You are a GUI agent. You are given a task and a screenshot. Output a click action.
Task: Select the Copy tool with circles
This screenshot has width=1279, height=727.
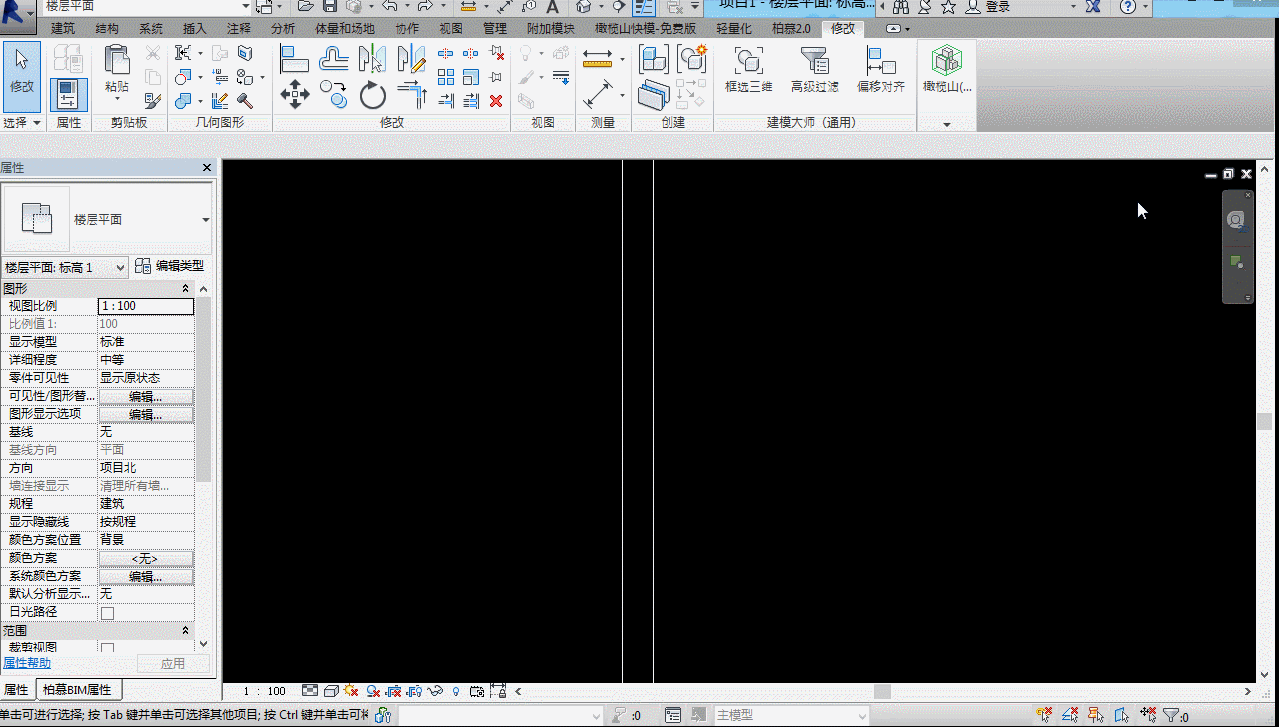pos(334,95)
